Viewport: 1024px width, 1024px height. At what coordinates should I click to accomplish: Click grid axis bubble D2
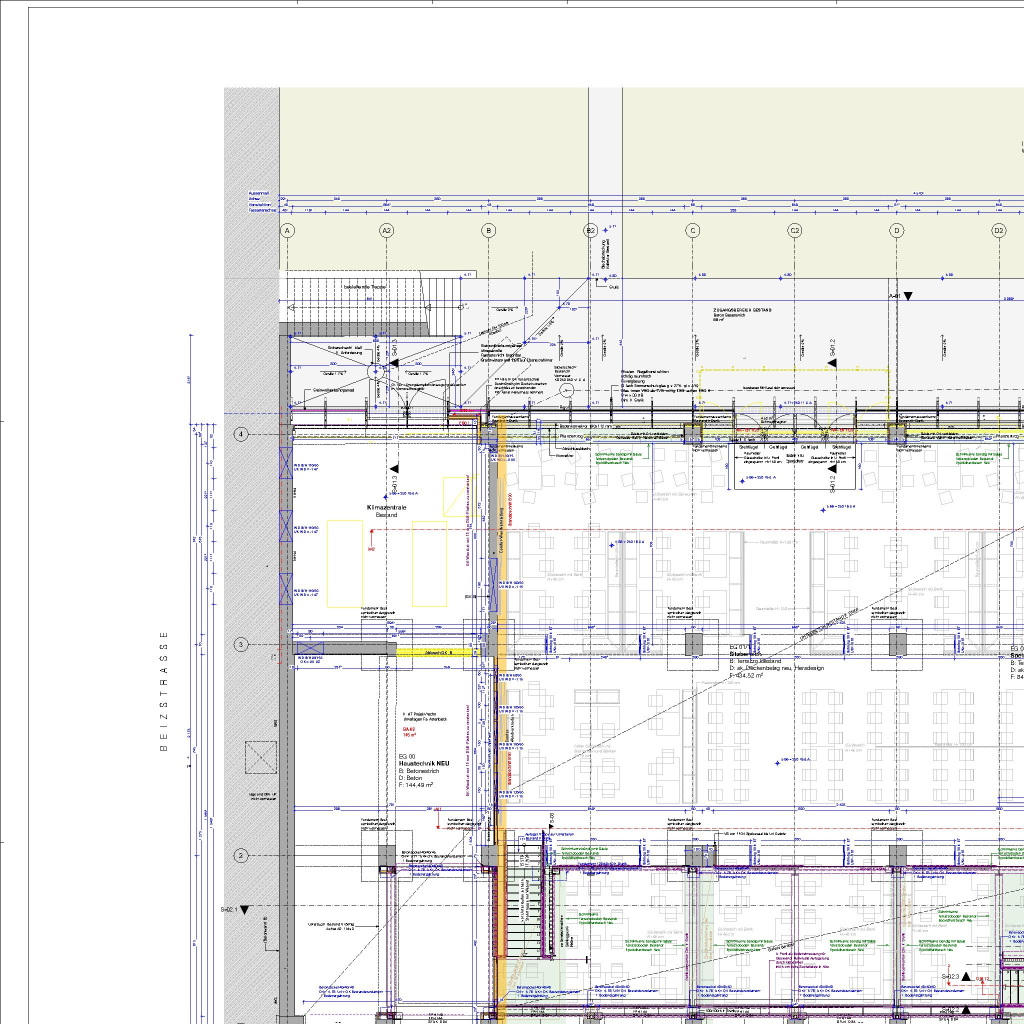click(998, 231)
